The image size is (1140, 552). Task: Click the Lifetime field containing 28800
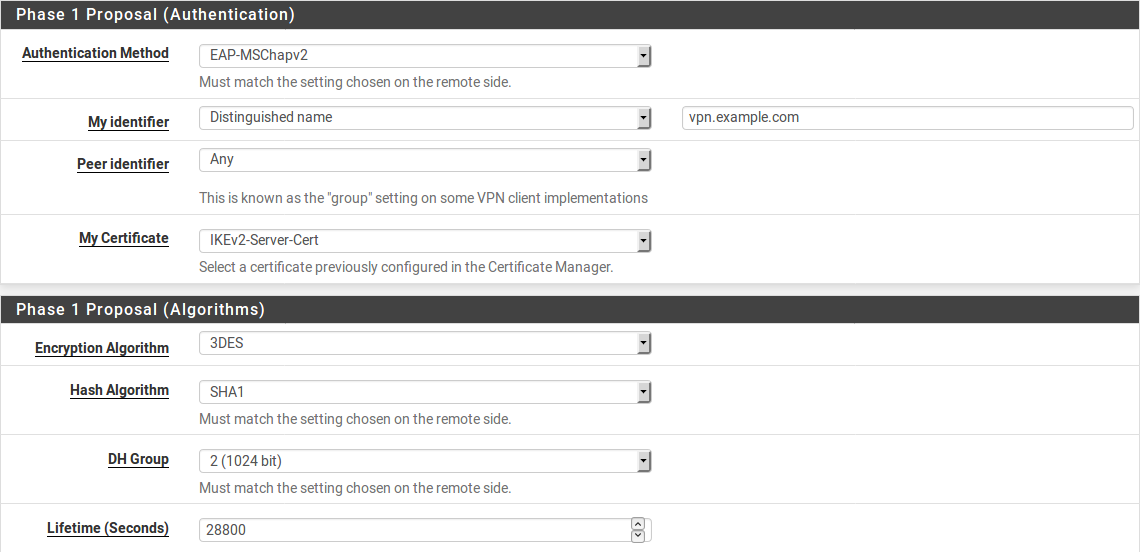[414, 530]
